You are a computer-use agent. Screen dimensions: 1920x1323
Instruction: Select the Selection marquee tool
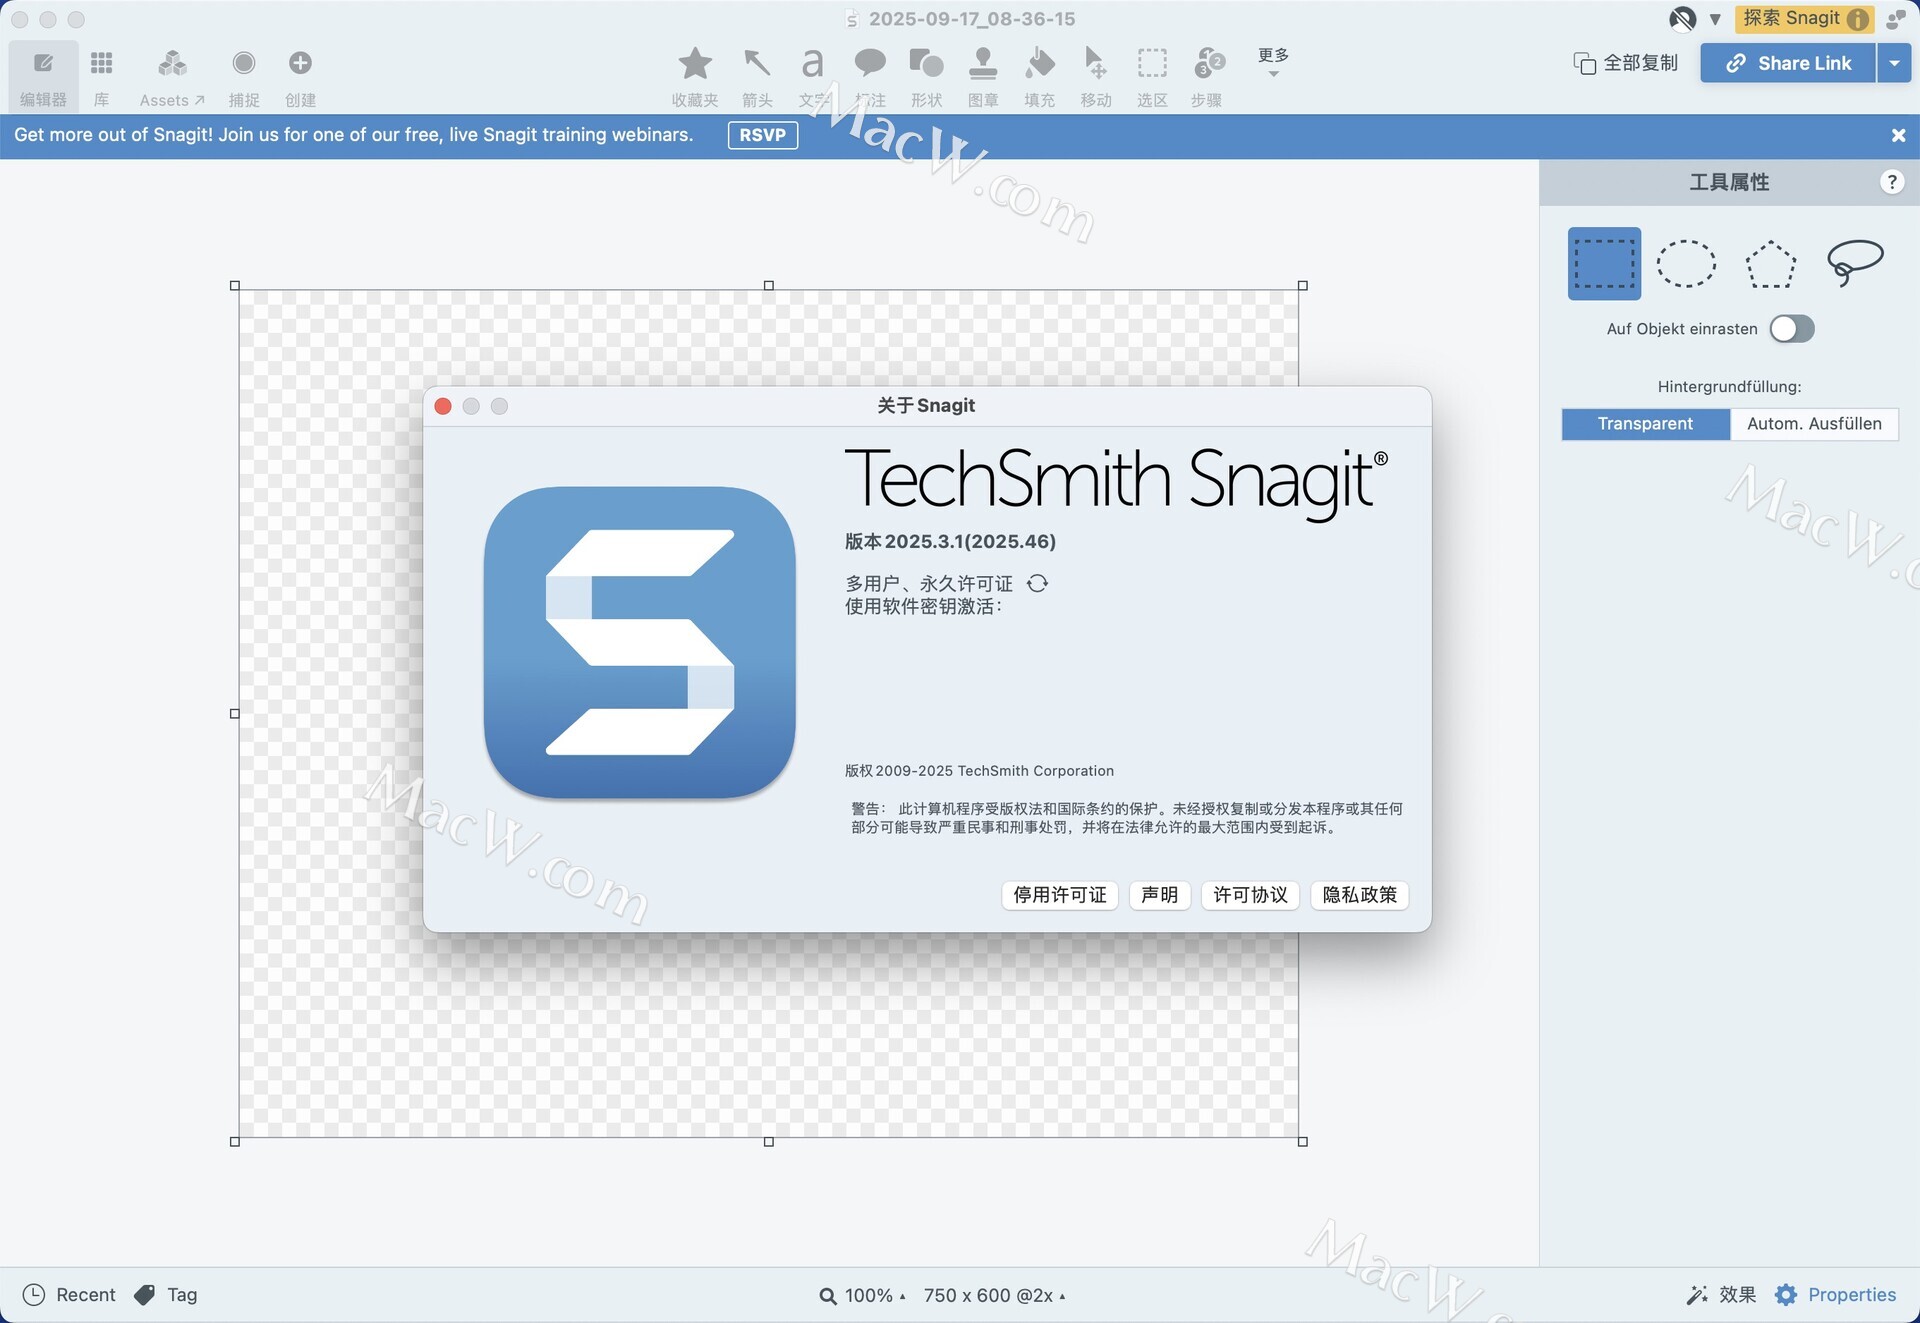tap(1152, 76)
